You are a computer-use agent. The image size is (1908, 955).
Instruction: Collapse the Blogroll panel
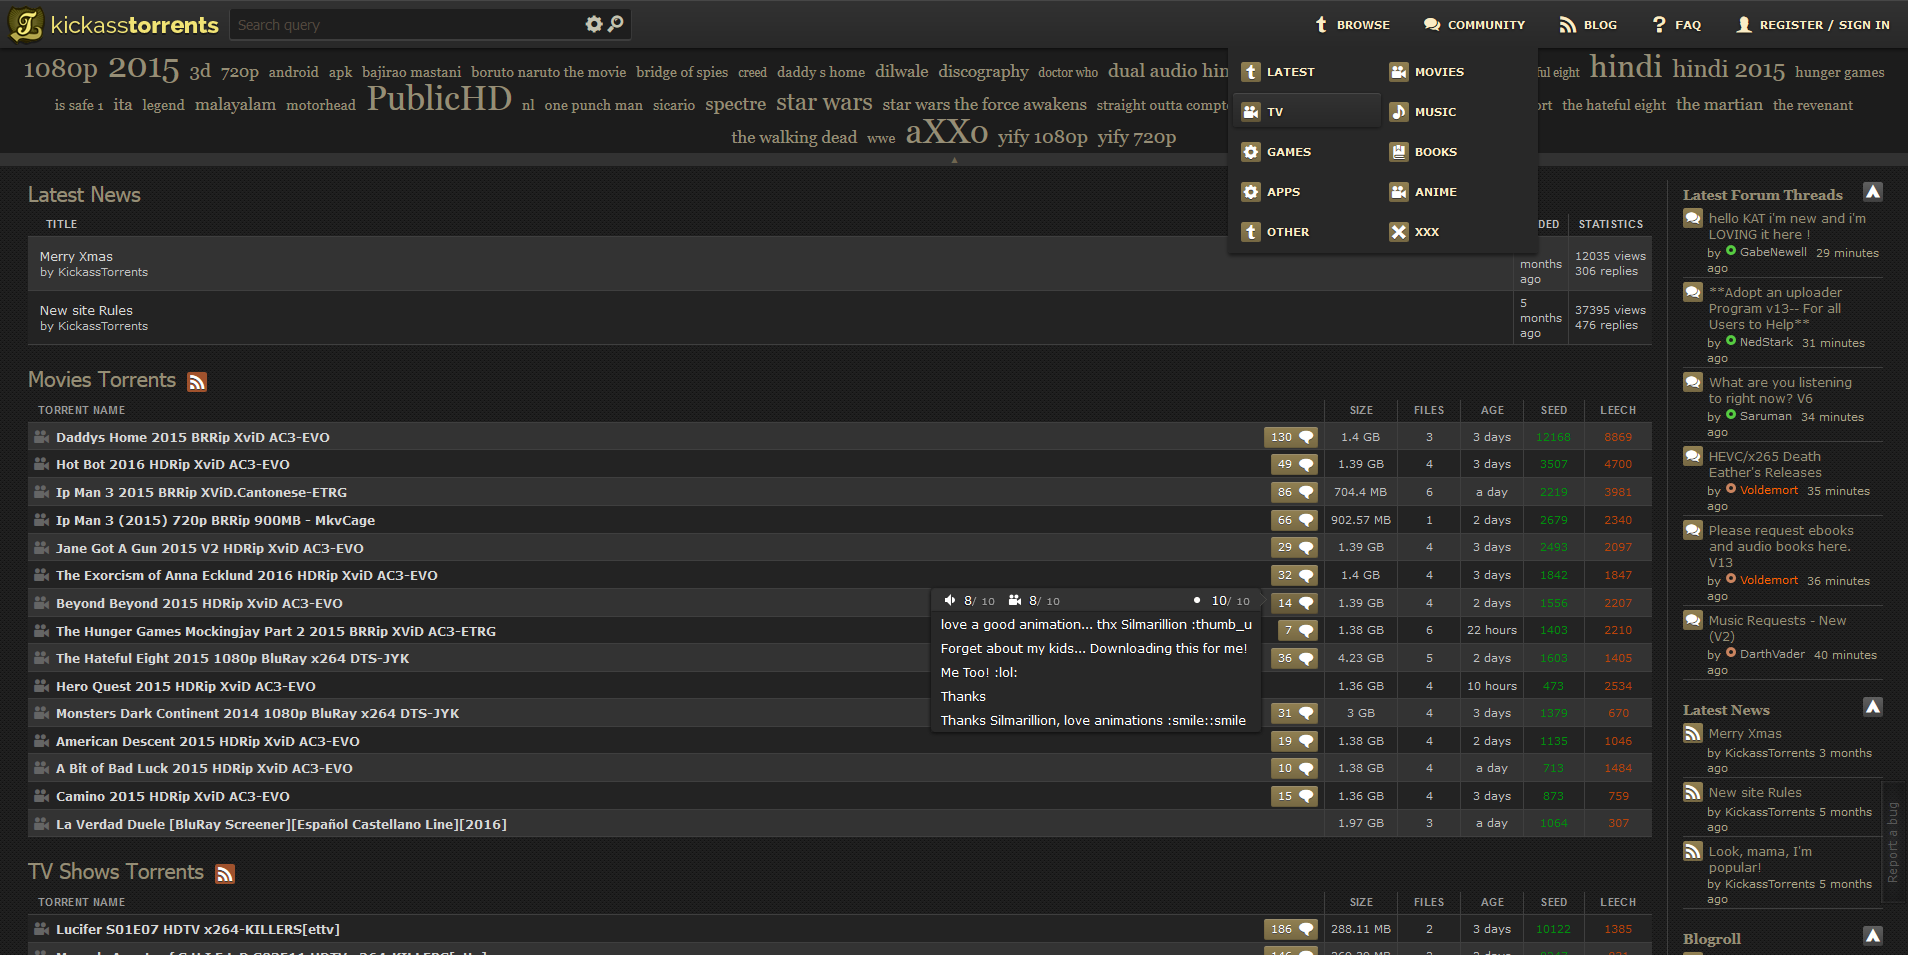1872,936
